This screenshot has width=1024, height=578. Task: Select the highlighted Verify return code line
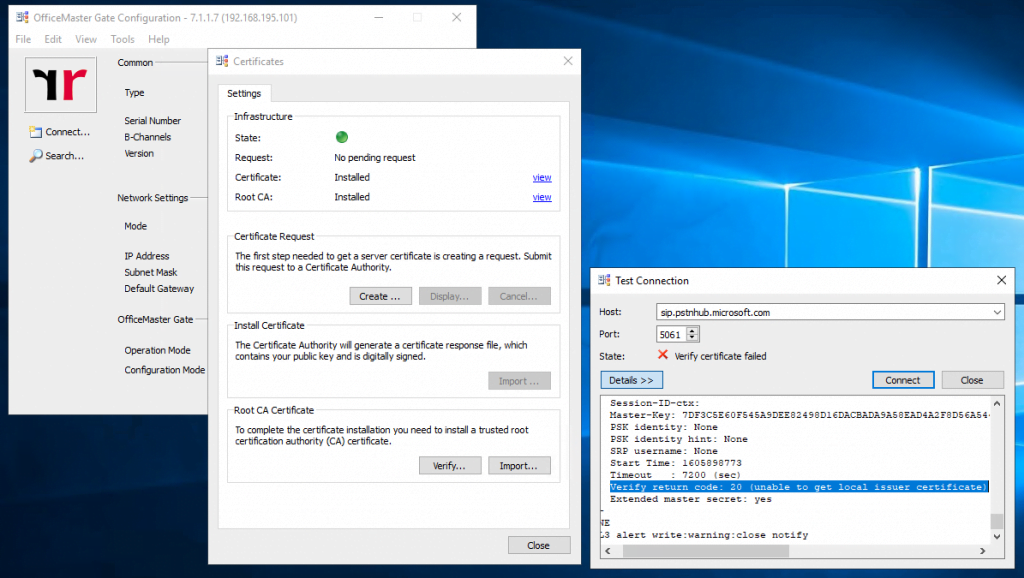[799, 487]
